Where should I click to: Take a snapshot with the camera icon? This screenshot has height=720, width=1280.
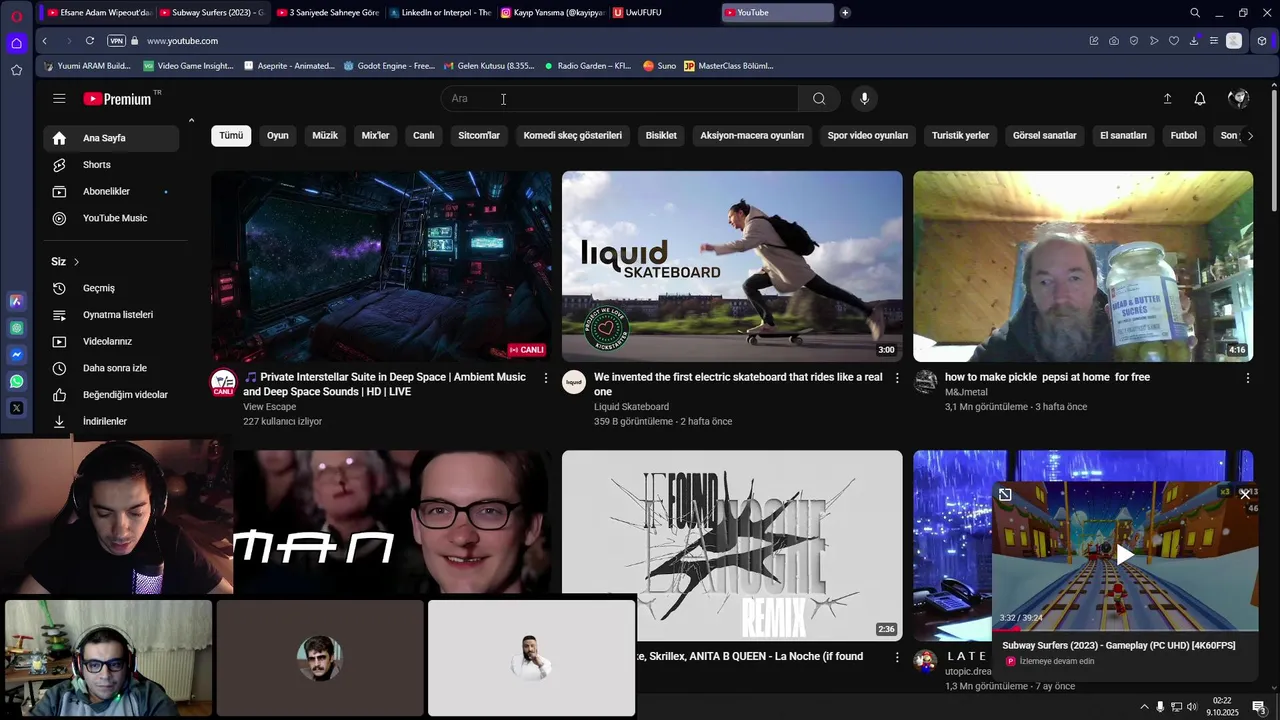click(x=1114, y=41)
